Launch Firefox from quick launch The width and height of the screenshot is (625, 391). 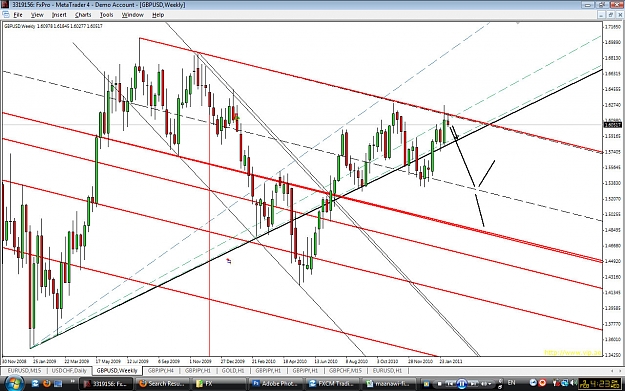(x=47, y=383)
